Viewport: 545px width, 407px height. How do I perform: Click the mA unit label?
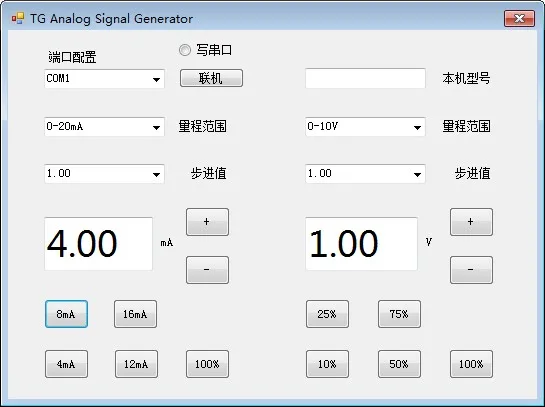pos(167,243)
